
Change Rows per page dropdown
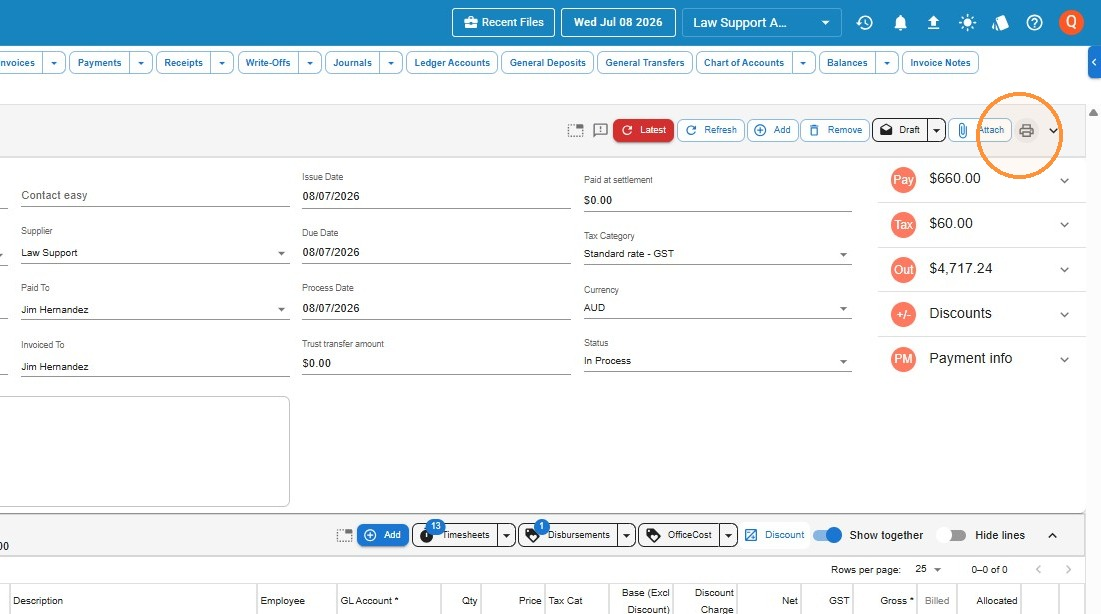coord(928,569)
